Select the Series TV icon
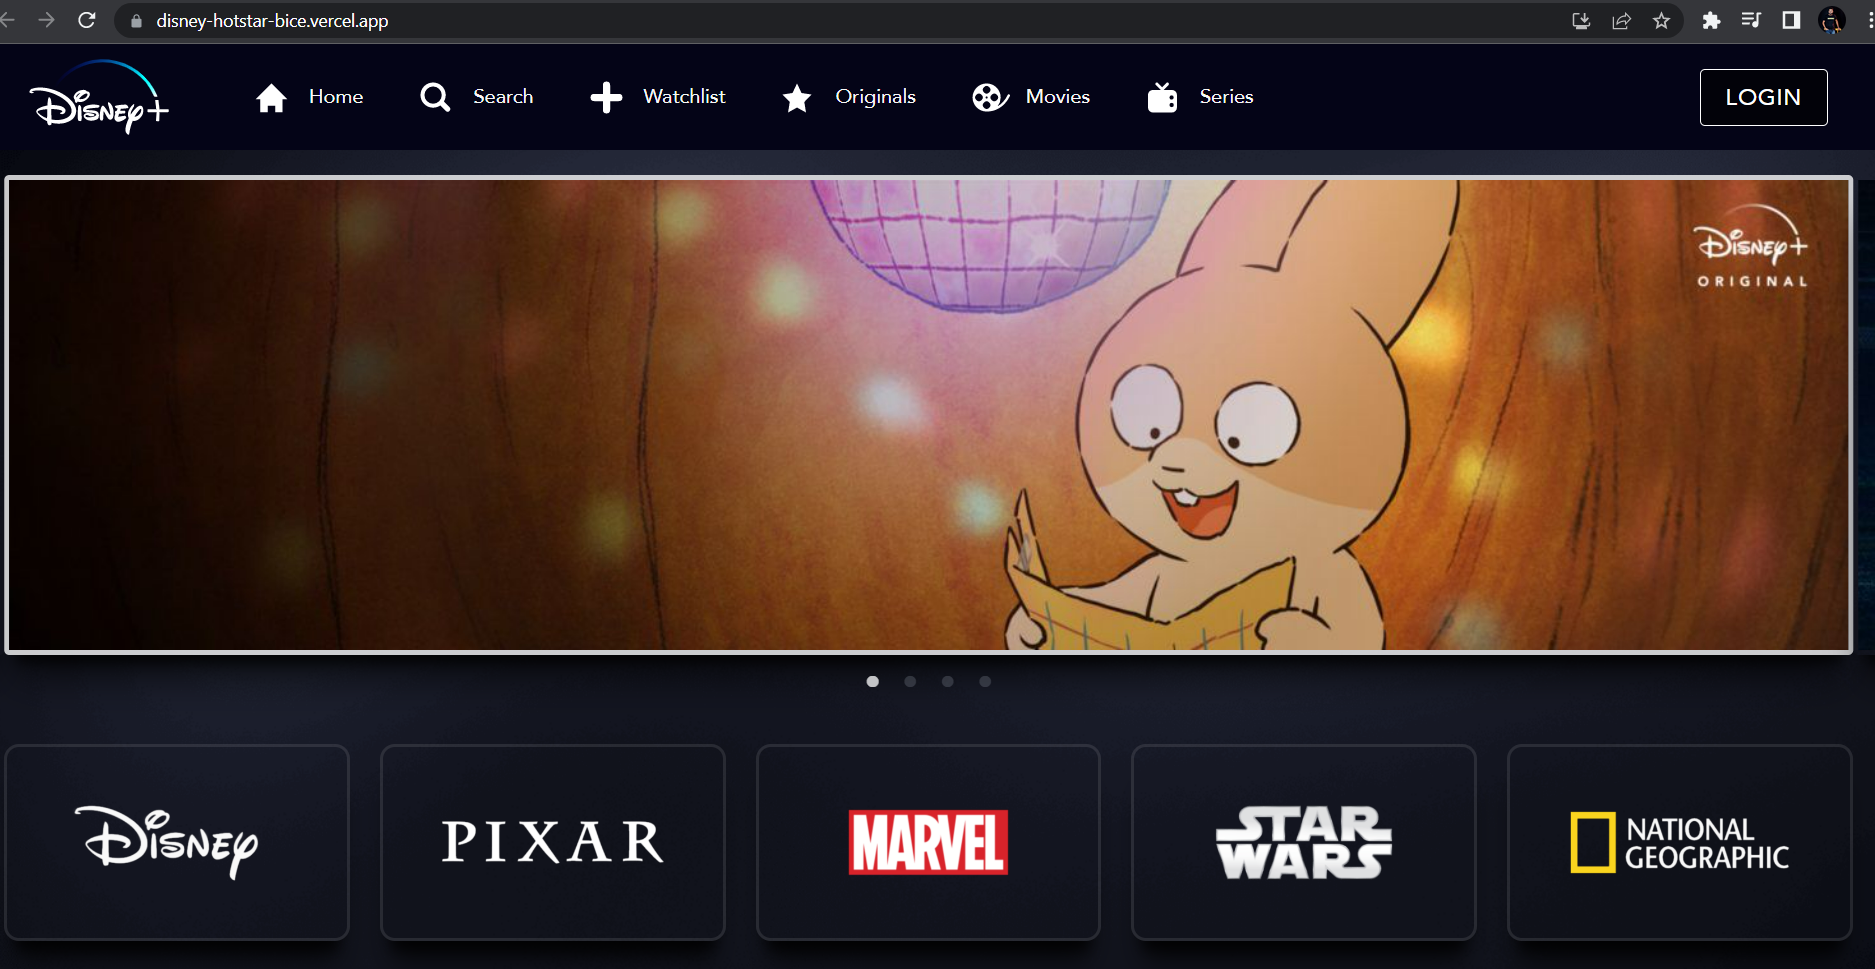The width and height of the screenshot is (1875, 969). [x=1161, y=96]
